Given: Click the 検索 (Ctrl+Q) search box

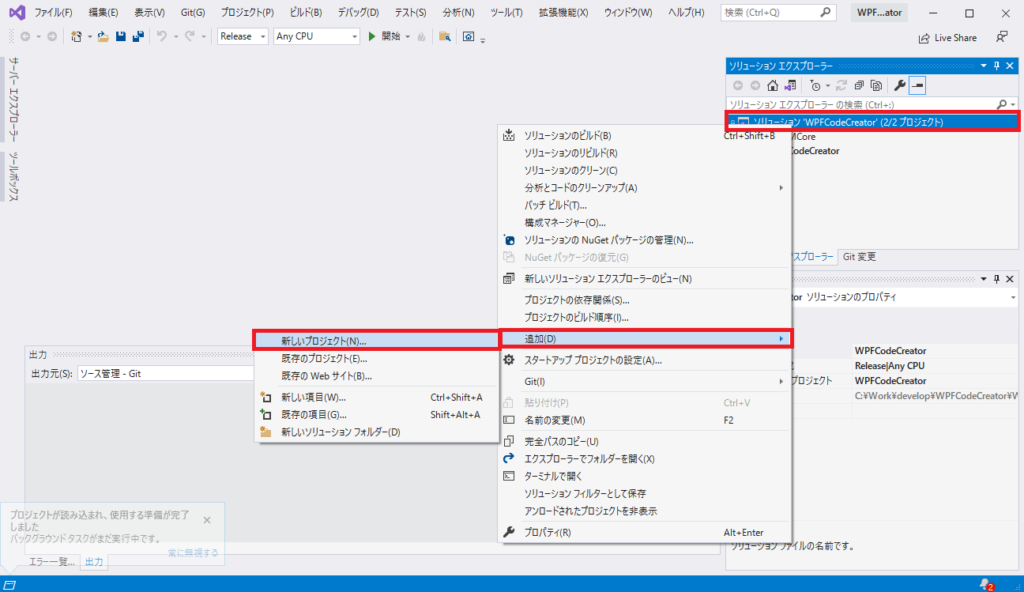Looking at the screenshot, I should point(778,12).
